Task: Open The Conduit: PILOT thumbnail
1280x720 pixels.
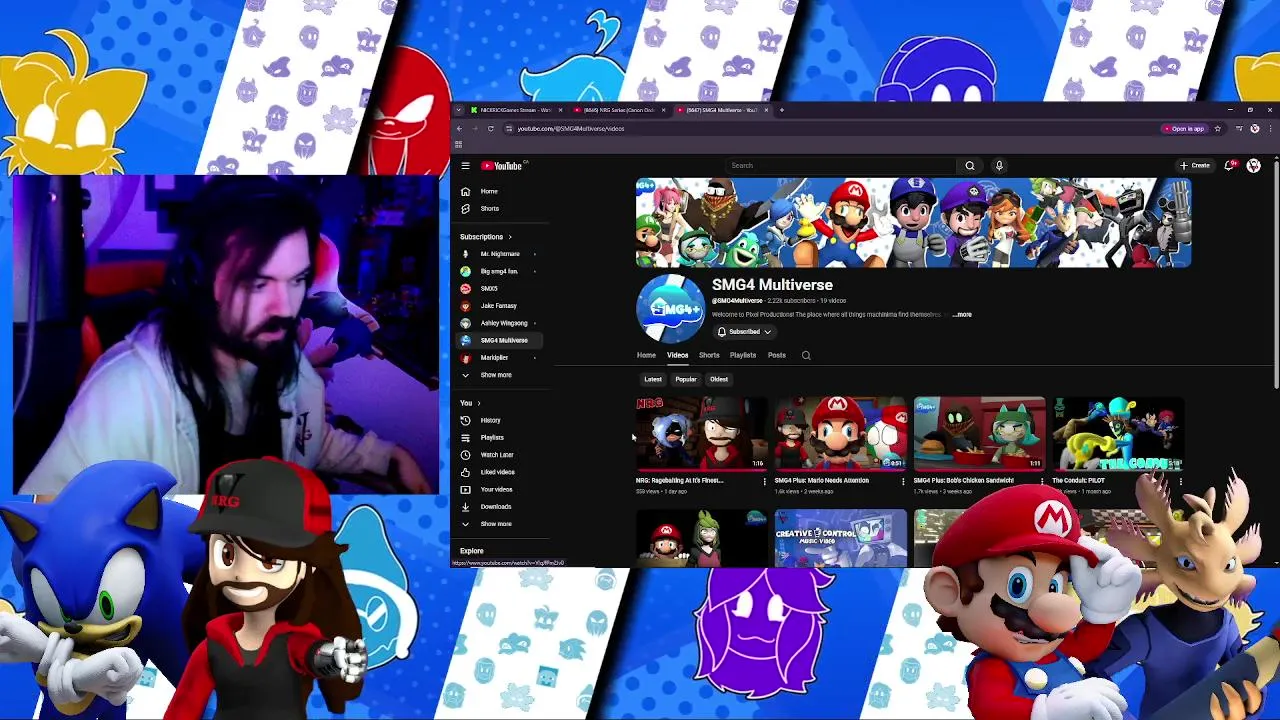Action: click(1118, 433)
